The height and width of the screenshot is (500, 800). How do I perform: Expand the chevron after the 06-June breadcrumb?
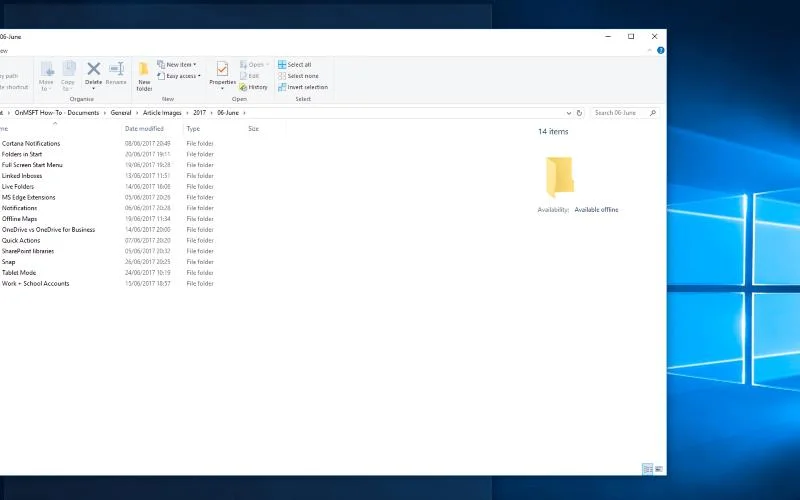click(x=244, y=113)
